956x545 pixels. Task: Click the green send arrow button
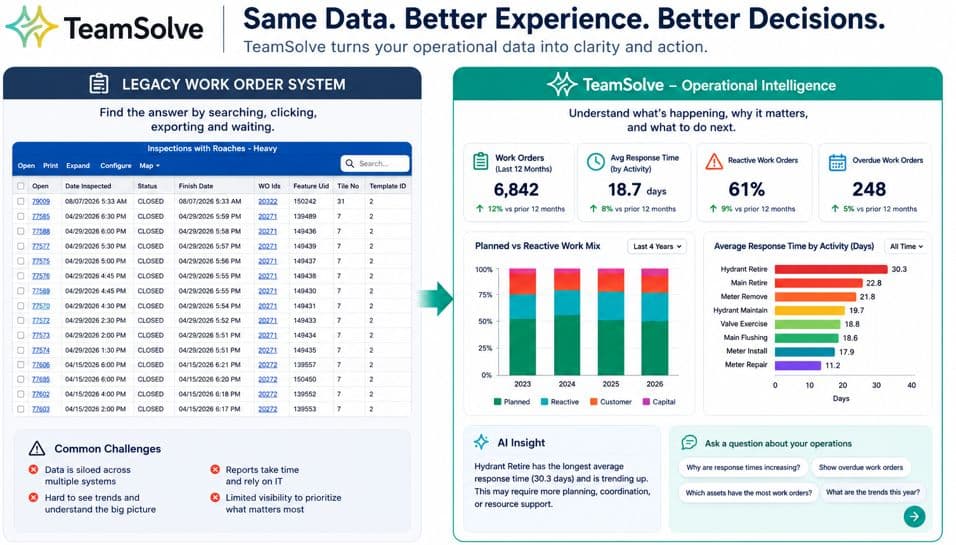[x=914, y=516]
